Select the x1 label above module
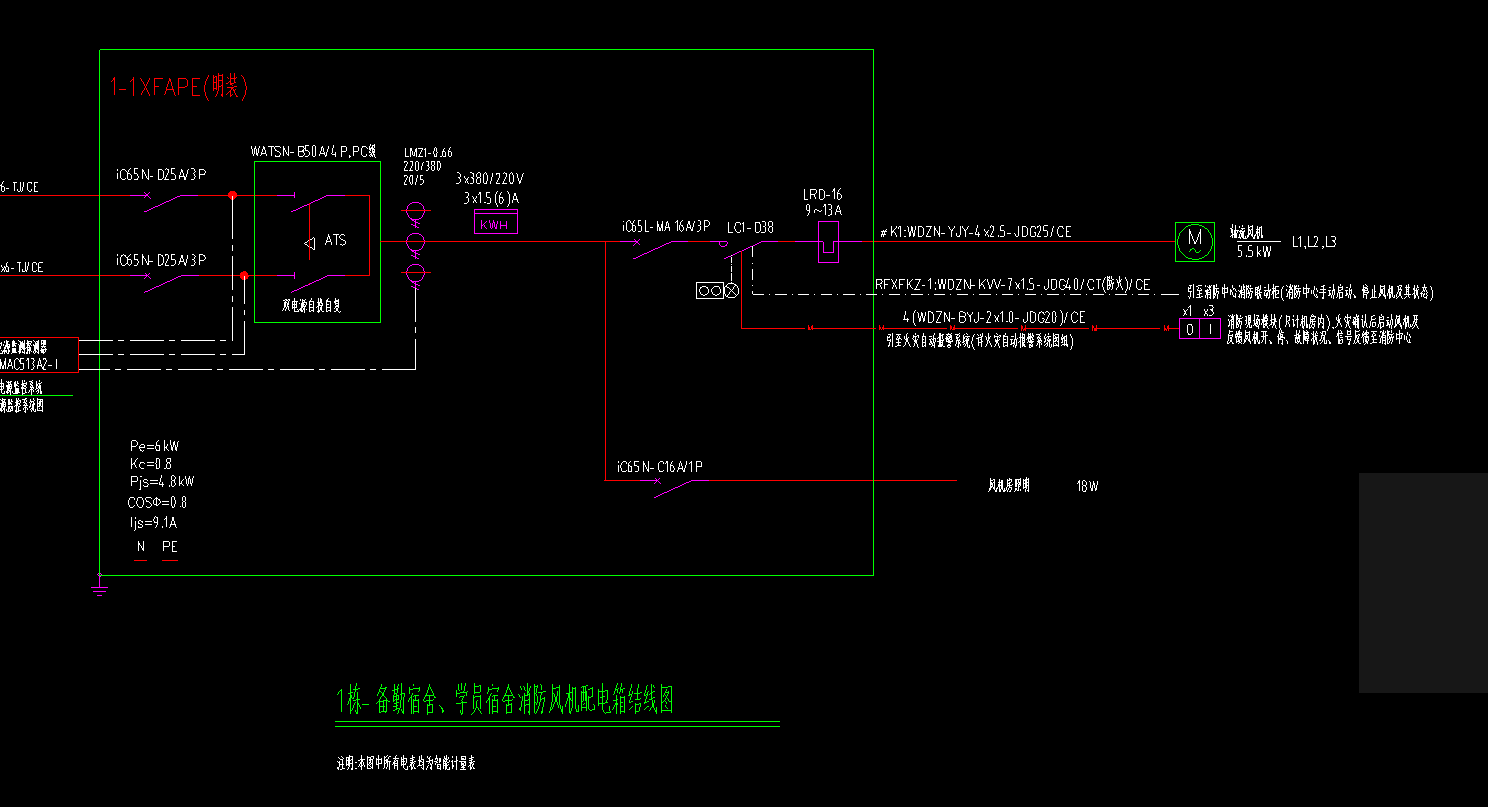This screenshot has width=1488, height=807. 1187,311
